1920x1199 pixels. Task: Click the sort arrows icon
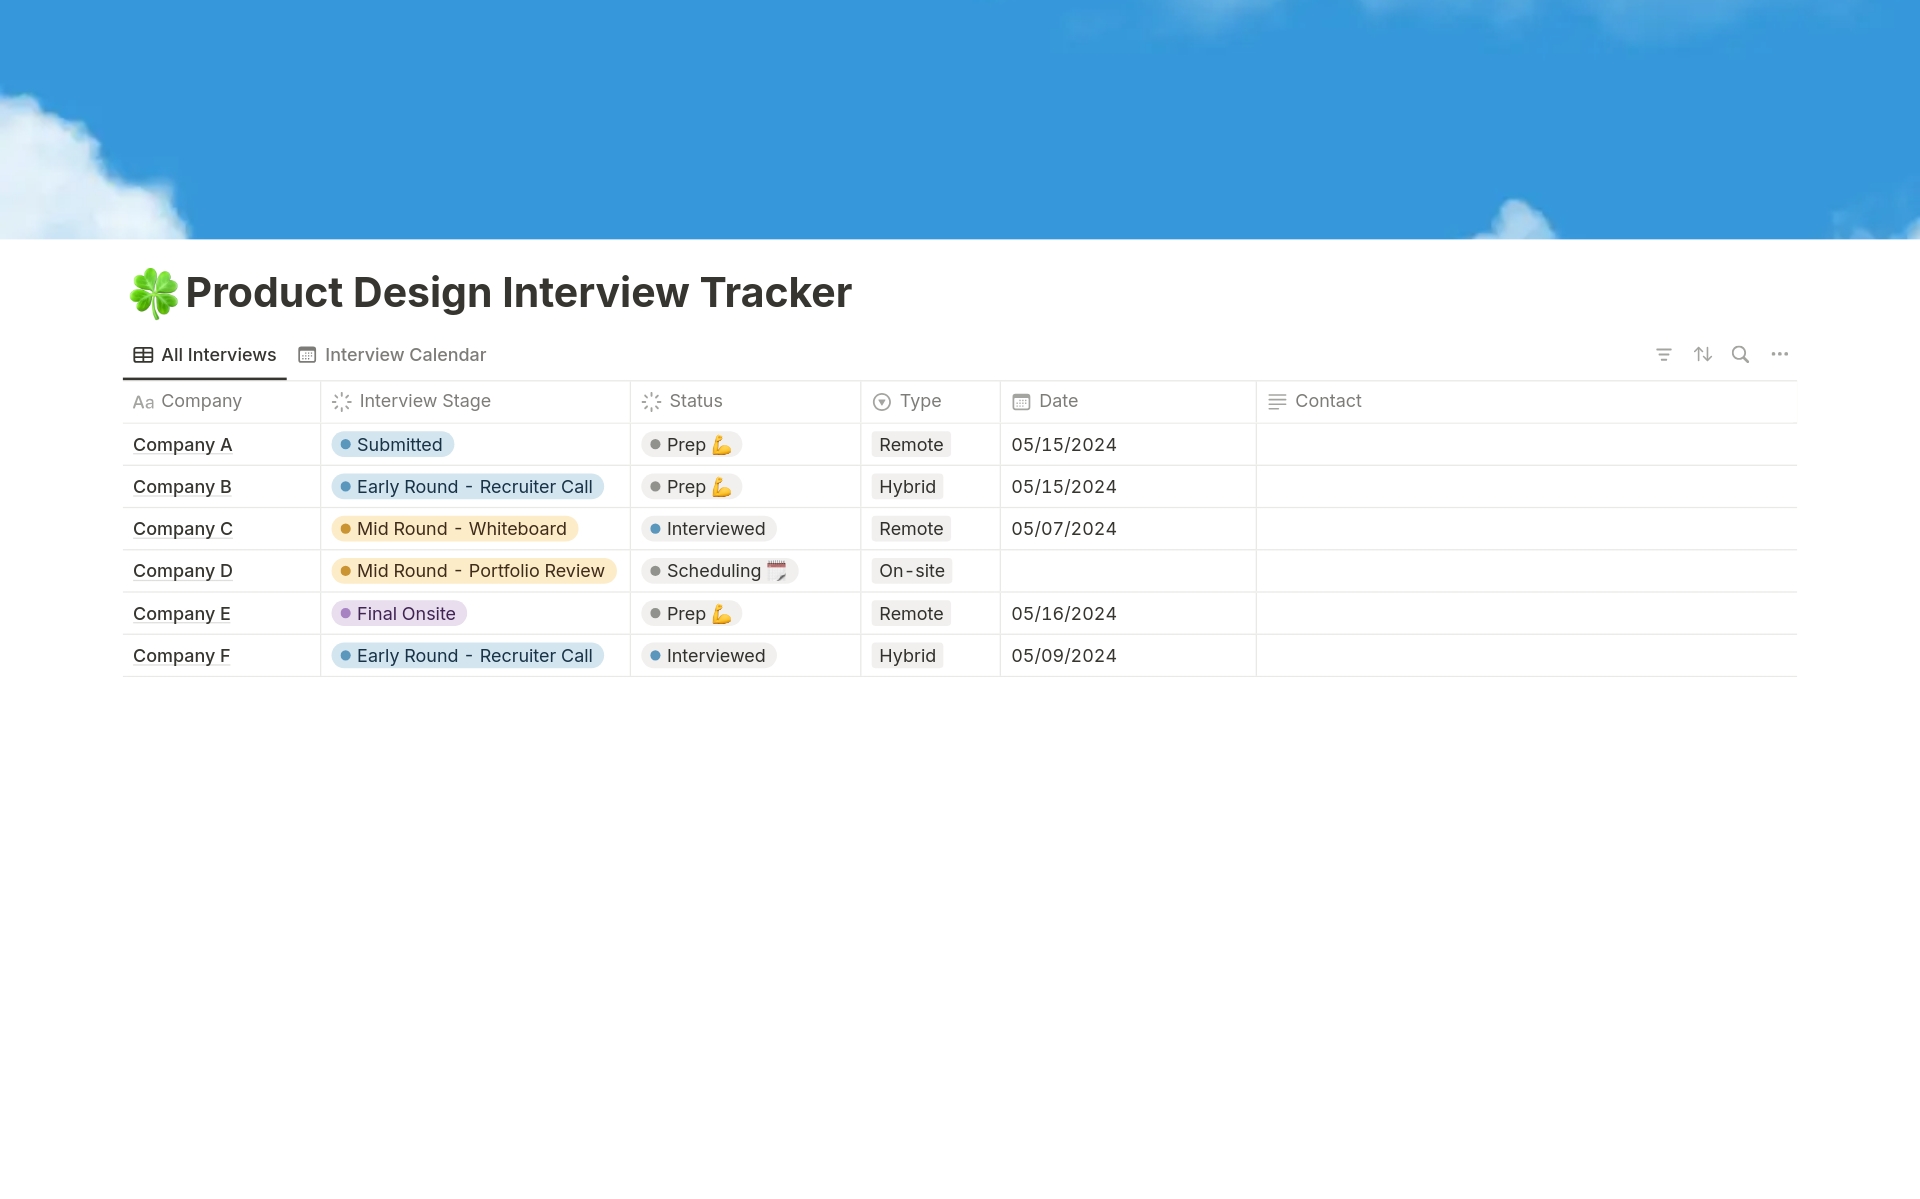(x=1702, y=354)
